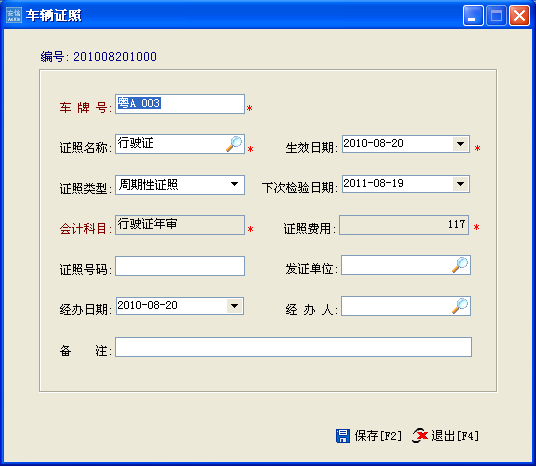Expand the 经办日期 date picker arrow
Image resolution: width=536 pixels, height=467 pixels.
click(x=234, y=306)
